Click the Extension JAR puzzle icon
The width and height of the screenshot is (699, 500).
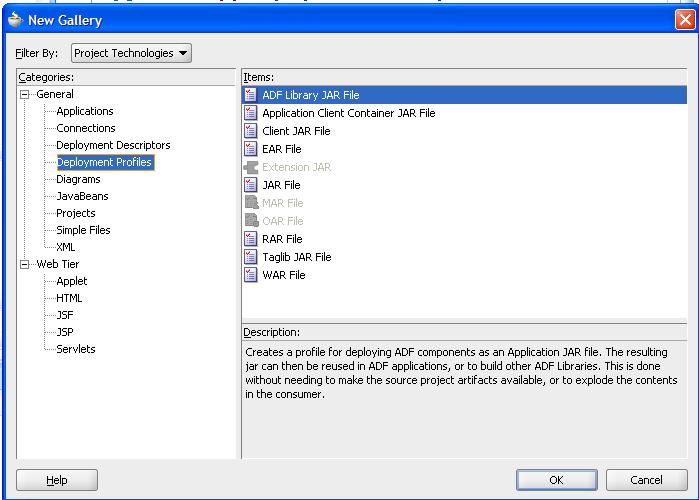251,167
